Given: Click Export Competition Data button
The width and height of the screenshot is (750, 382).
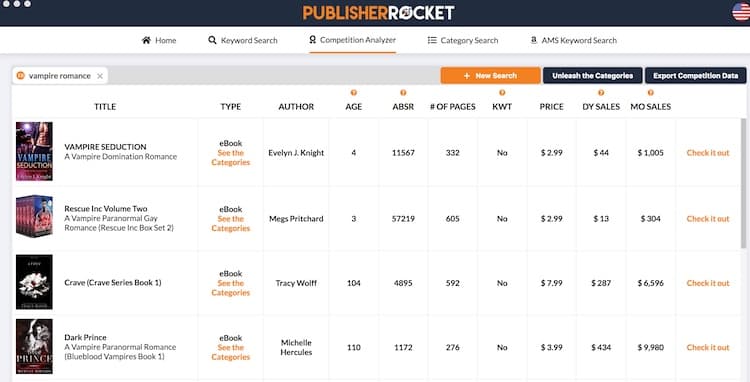Looking at the screenshot, I should click(x=695, y=76).
